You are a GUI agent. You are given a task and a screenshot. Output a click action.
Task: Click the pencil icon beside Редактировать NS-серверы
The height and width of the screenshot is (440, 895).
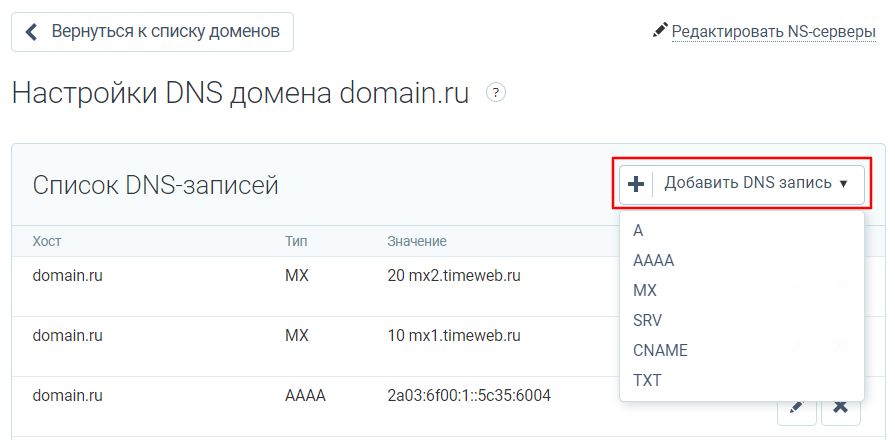pyautogui.click(x=660, y=30)
